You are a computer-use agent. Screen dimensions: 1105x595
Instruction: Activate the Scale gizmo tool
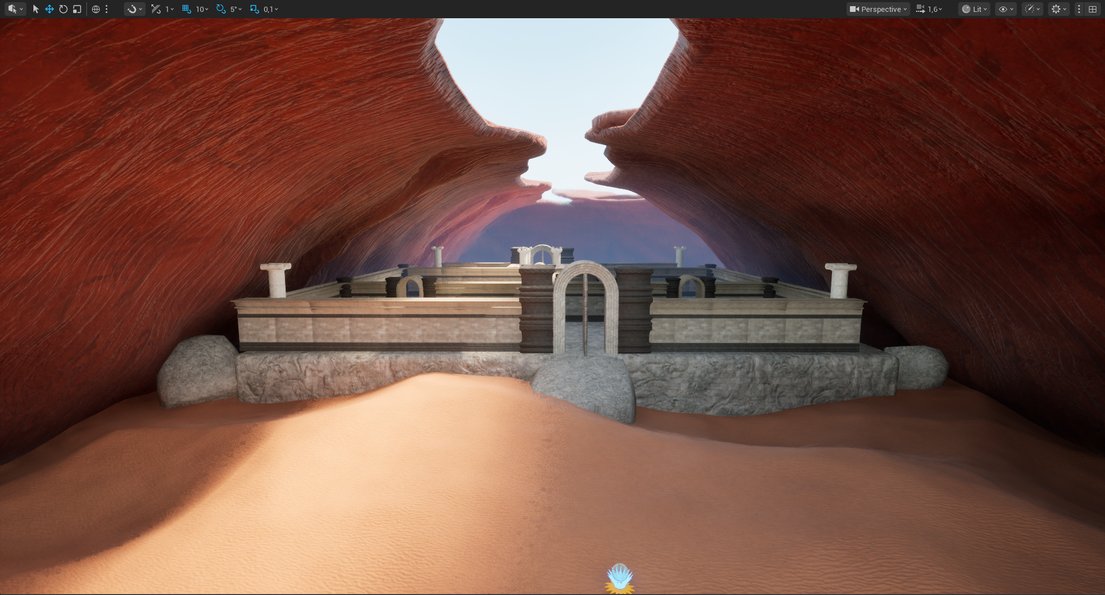click(77, 9)
